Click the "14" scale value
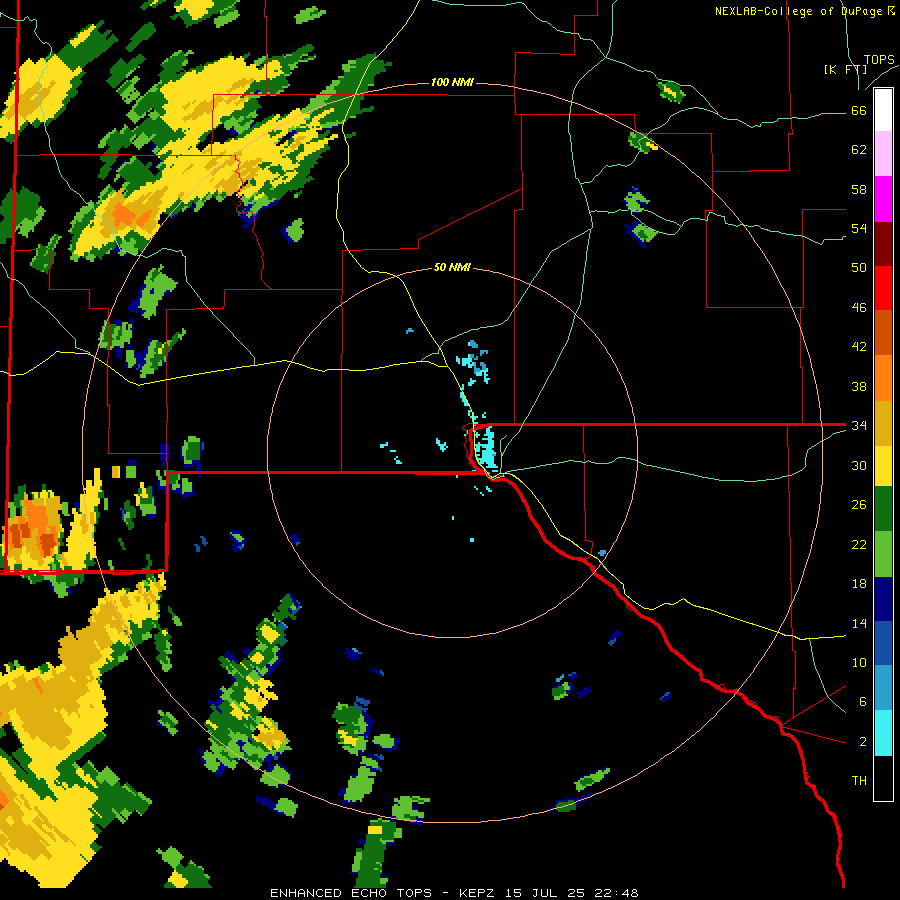 click(859, 623)
